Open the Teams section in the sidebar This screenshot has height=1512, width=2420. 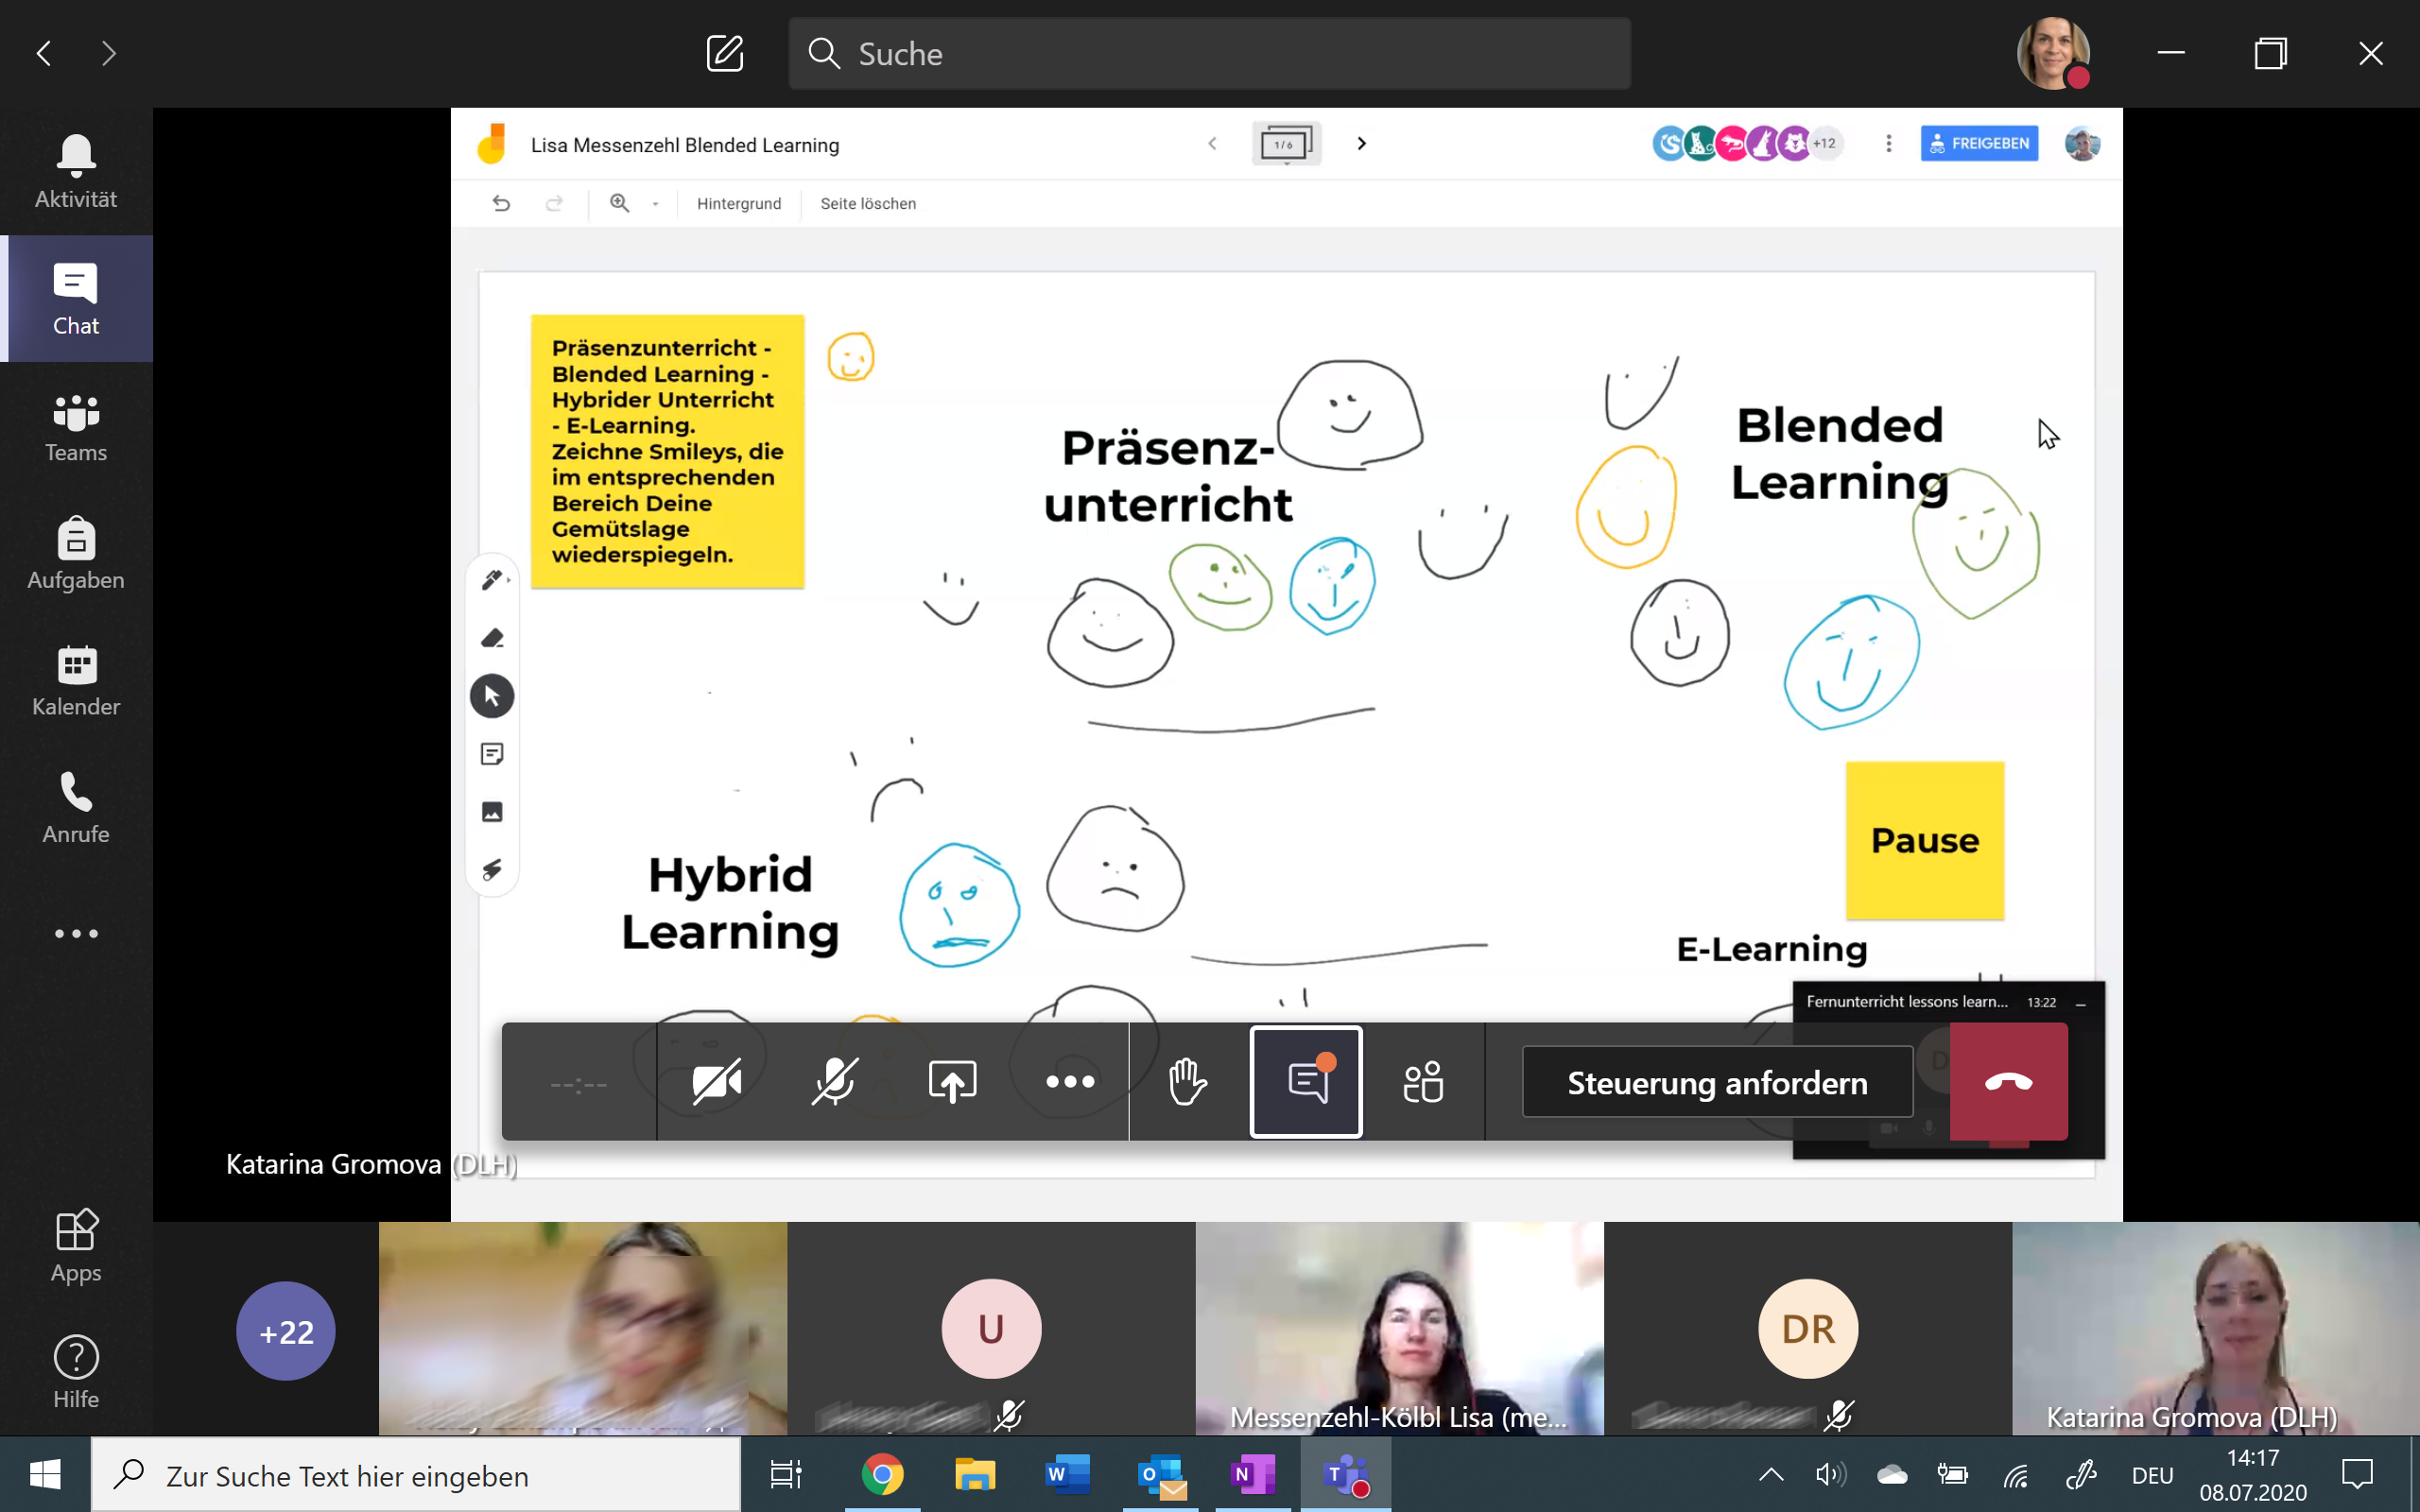click(75, 428)
